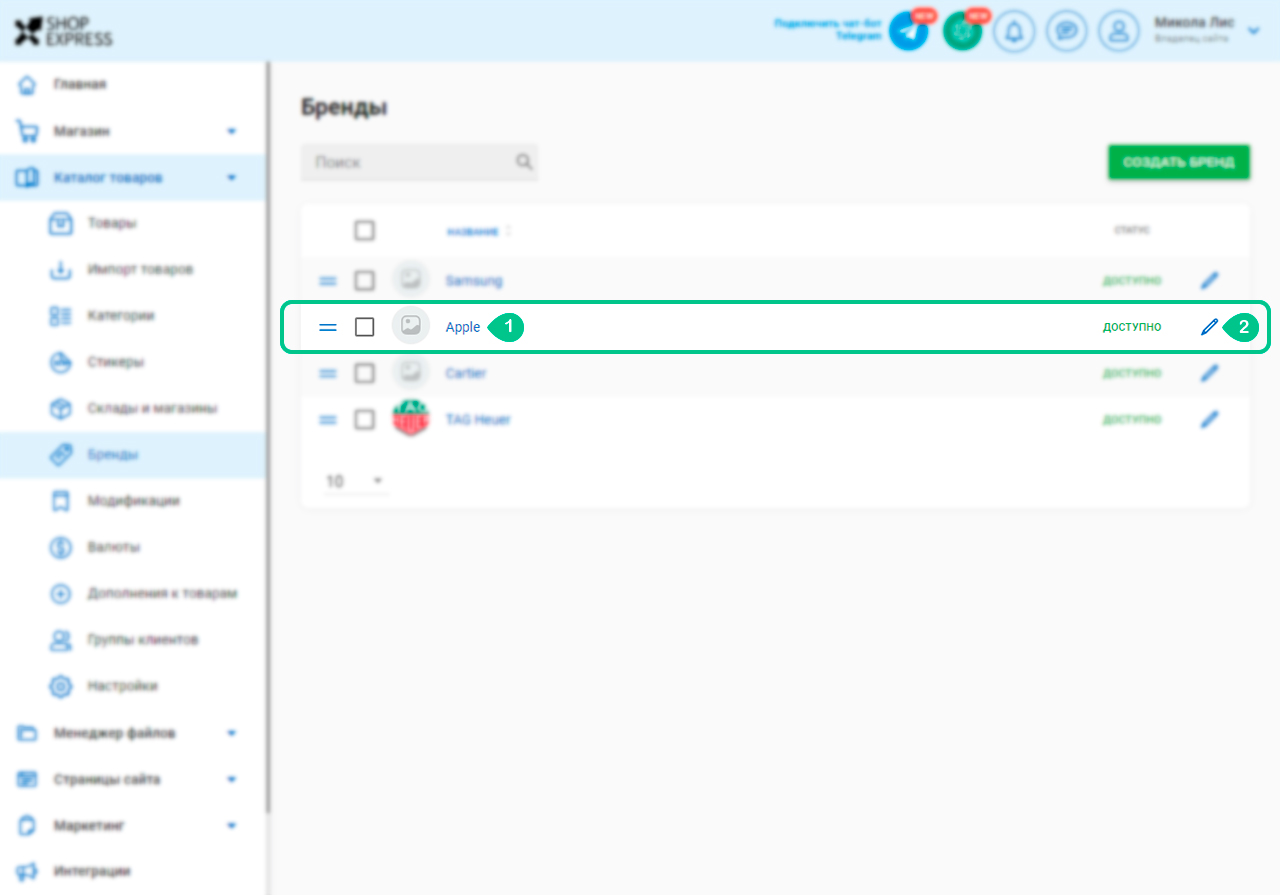Click the Samsung placeholder image thumbnail
Screen dimensions: 1280x895
coord(410,280)
